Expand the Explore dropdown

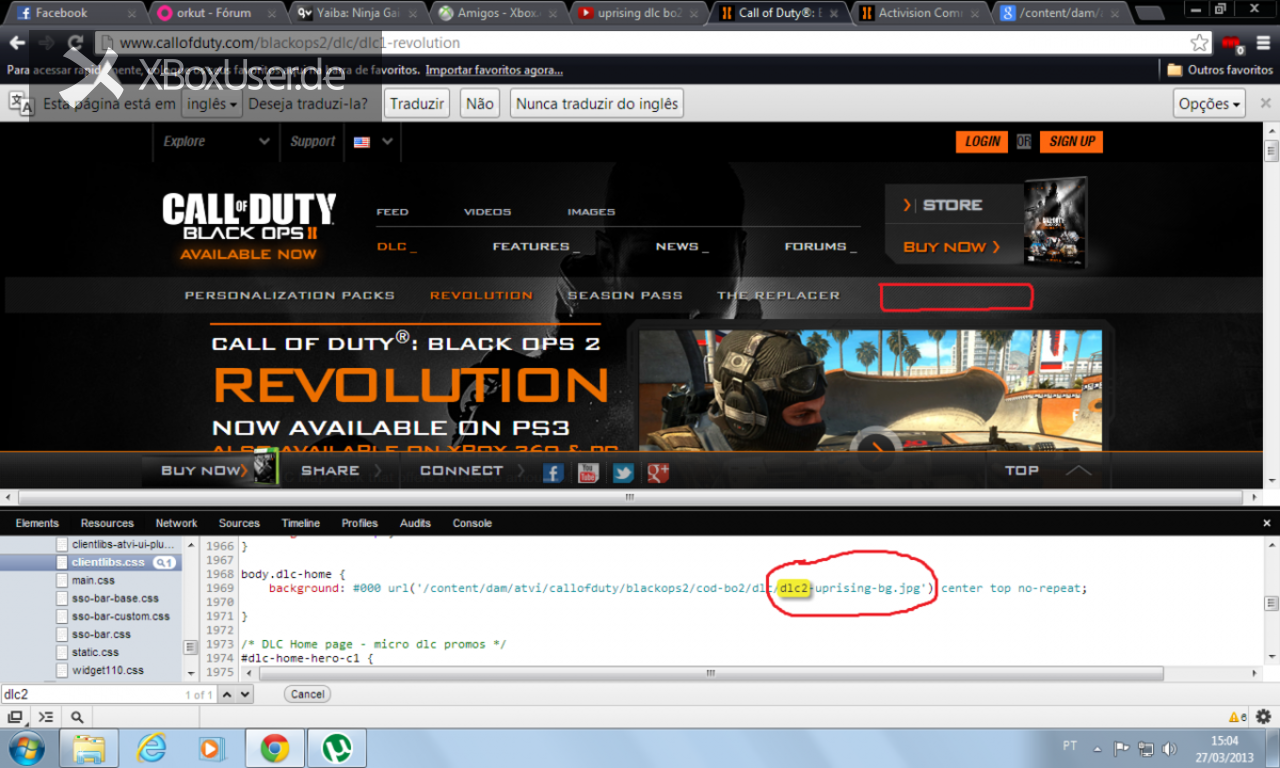(216, 142)
